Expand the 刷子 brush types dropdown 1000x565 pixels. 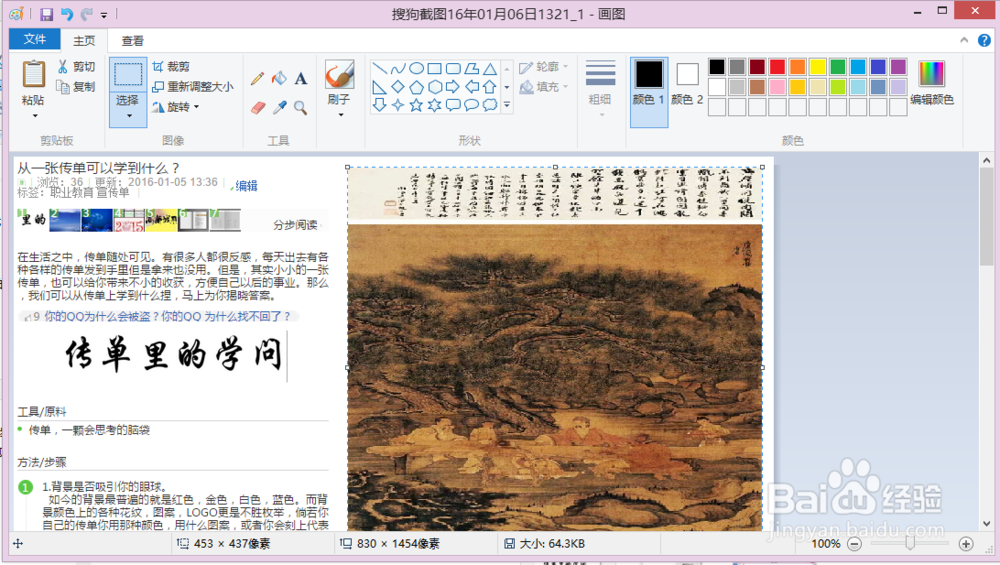pos(340,115)
